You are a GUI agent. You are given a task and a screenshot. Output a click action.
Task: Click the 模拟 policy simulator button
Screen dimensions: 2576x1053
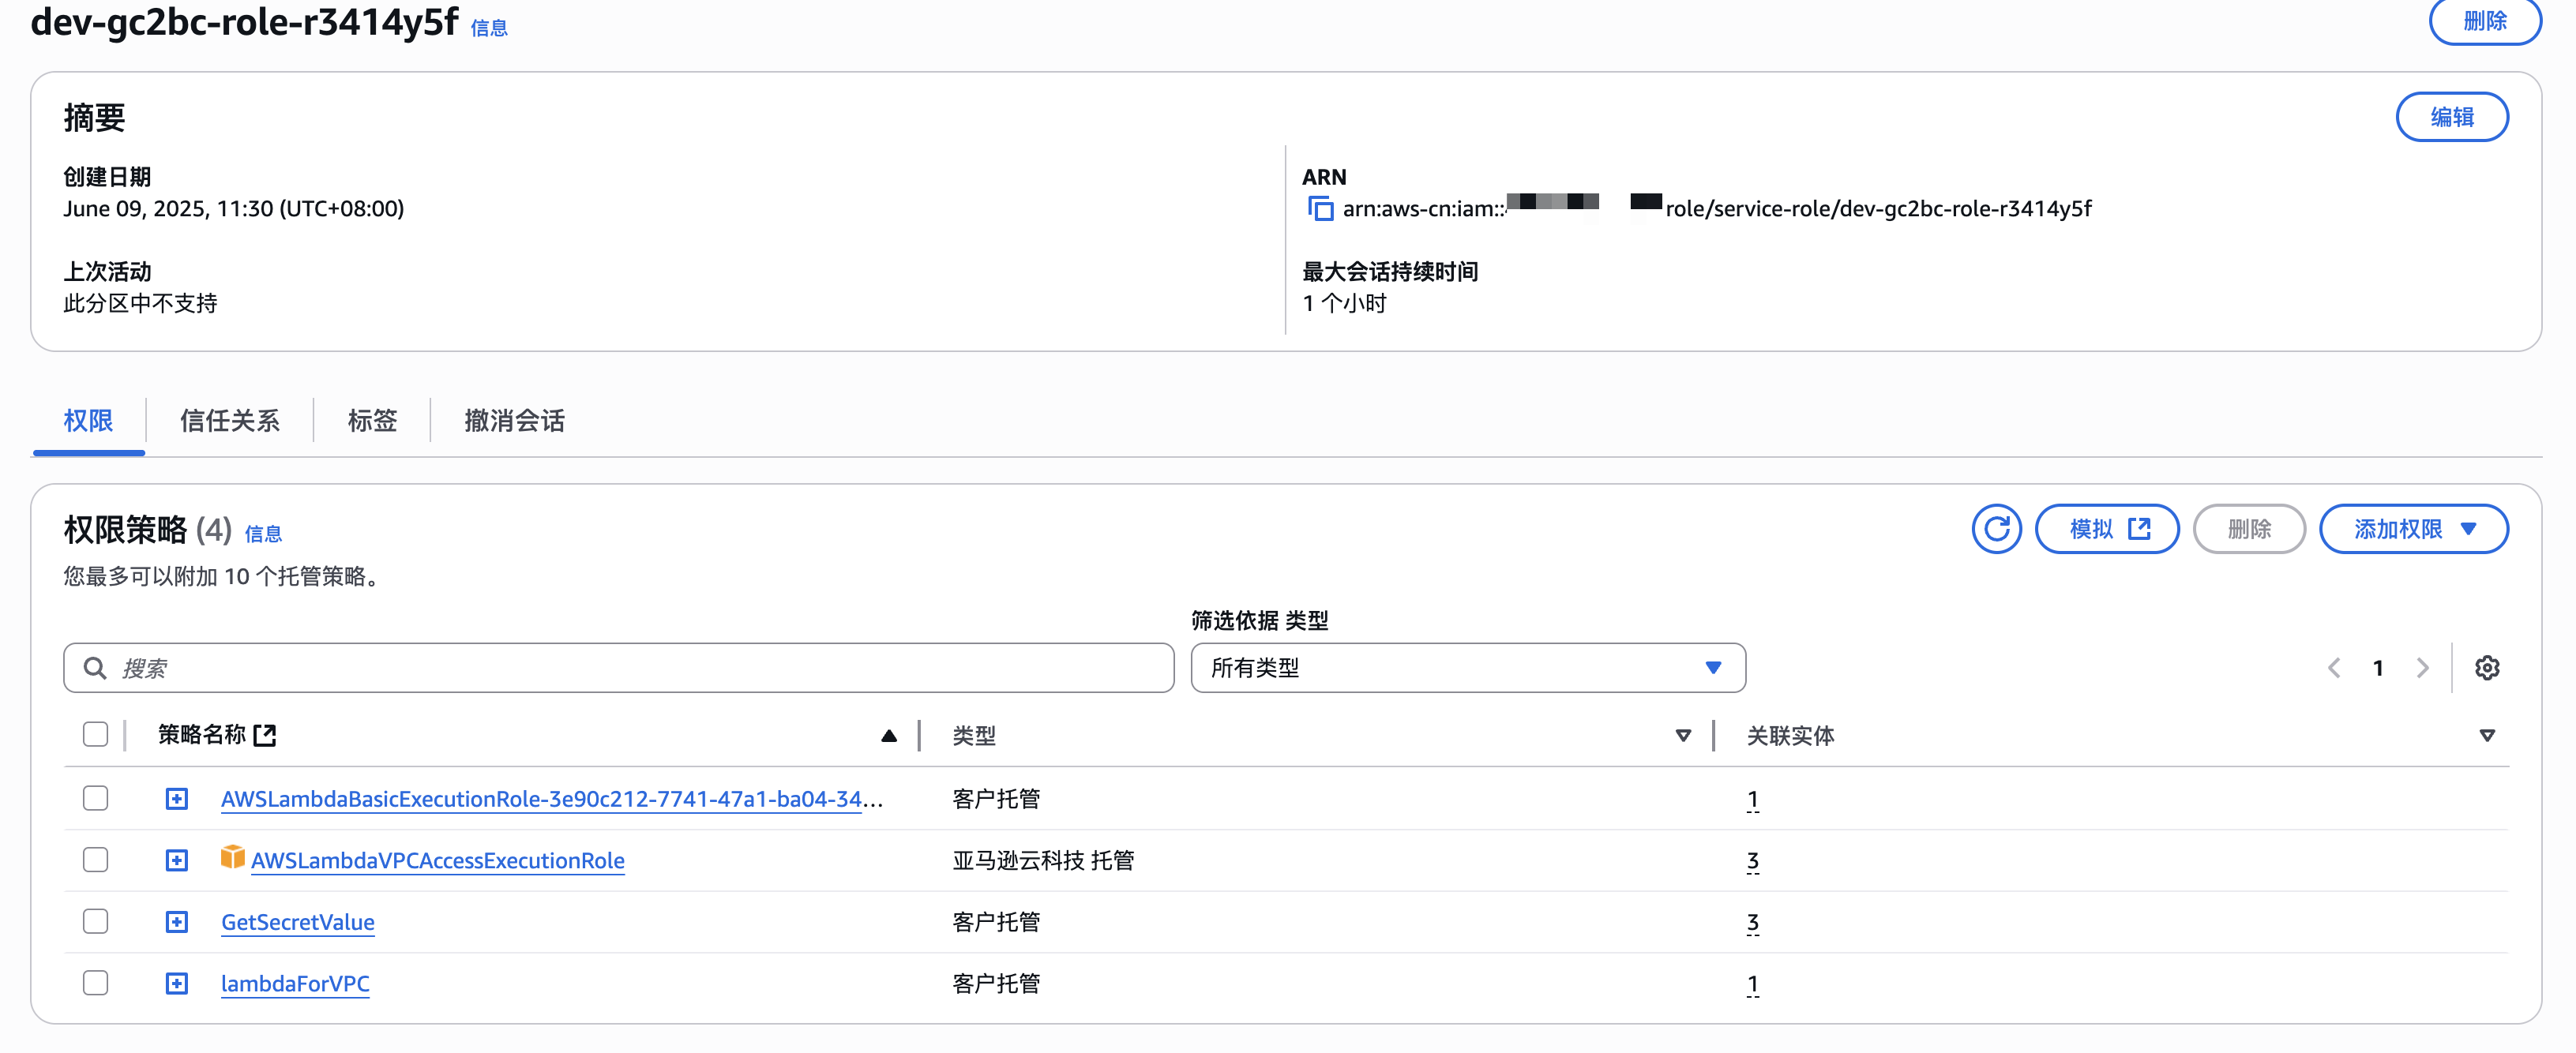(2106, 528)
